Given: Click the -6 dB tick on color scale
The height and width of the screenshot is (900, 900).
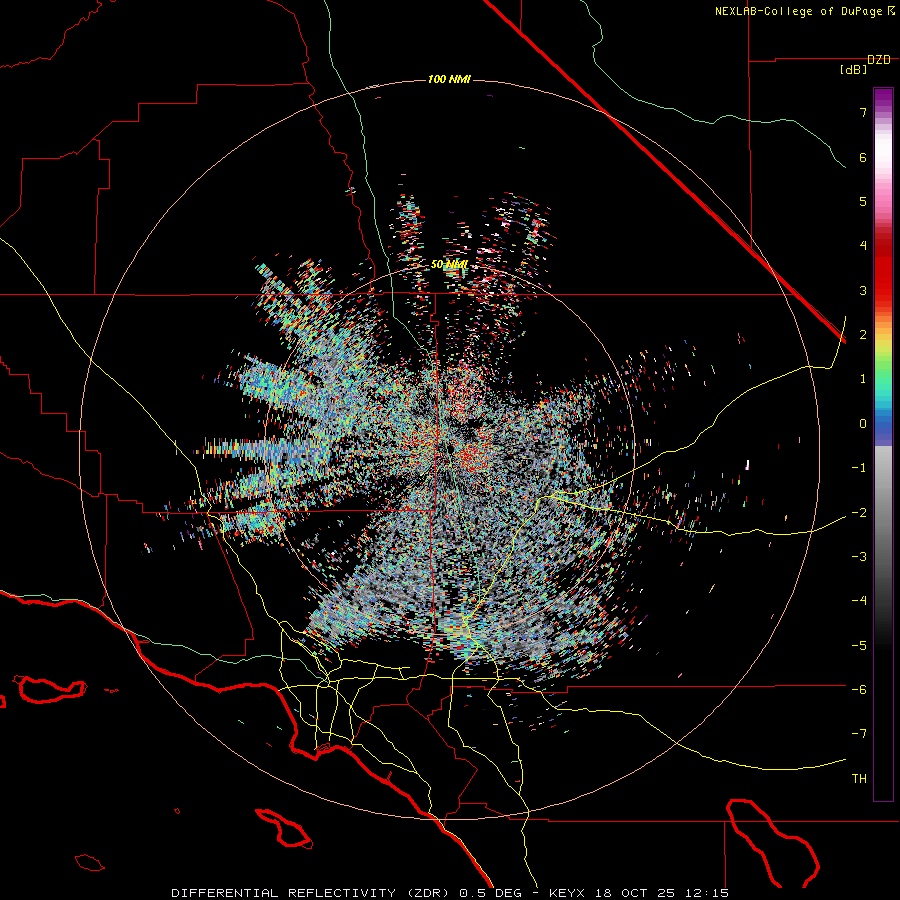Looking at the screenshot, I should (x=859, y=690).
